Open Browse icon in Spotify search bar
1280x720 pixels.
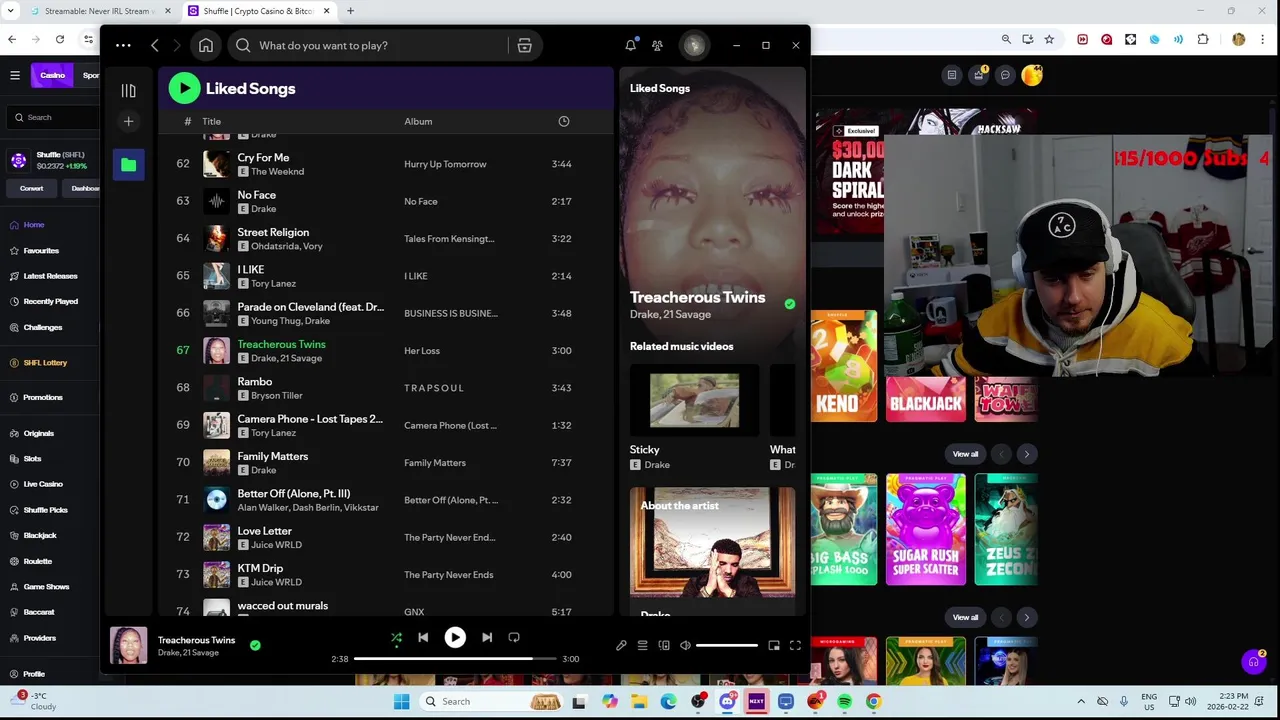pos(524,45)
